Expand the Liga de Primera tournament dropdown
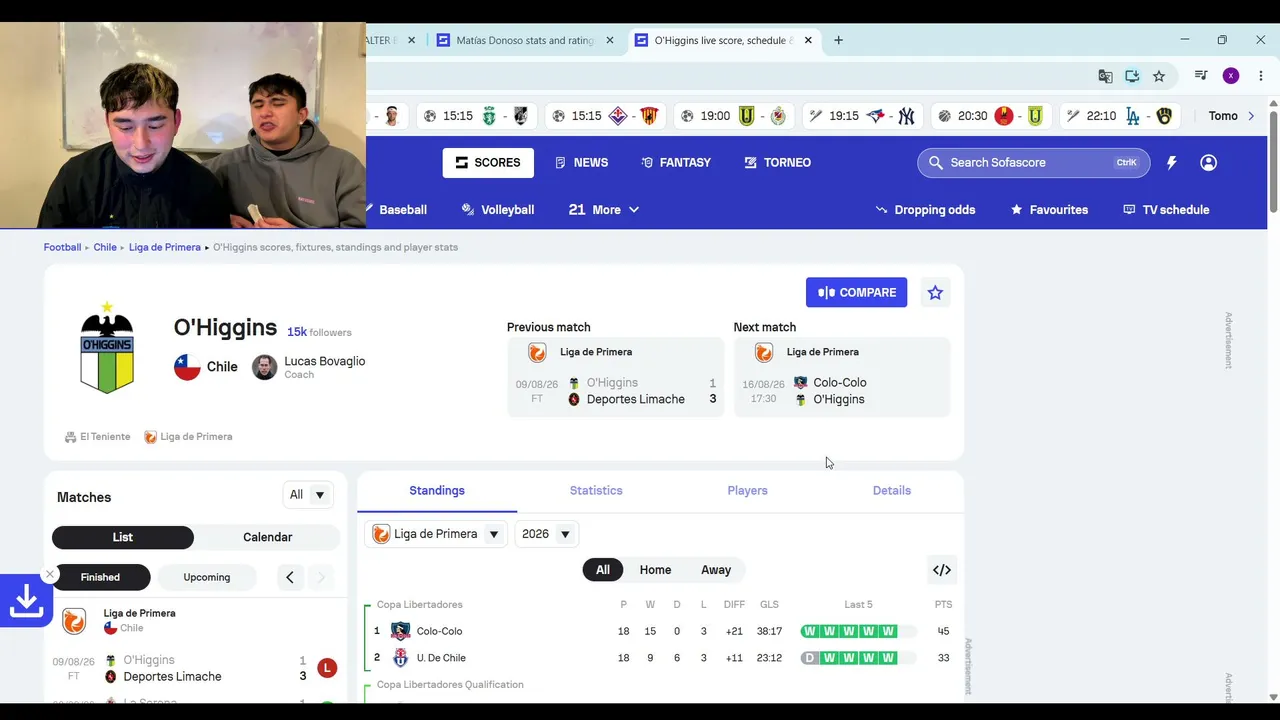Screen dimensions: 1280x720 [436, 534]
